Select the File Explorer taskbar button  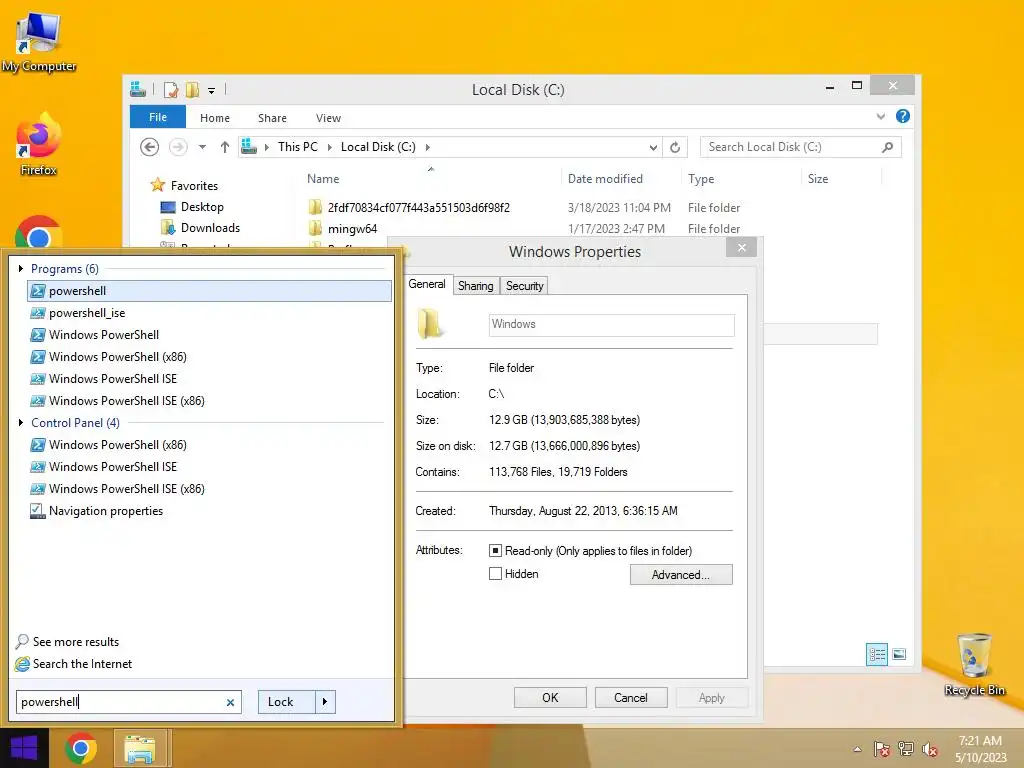140,748
